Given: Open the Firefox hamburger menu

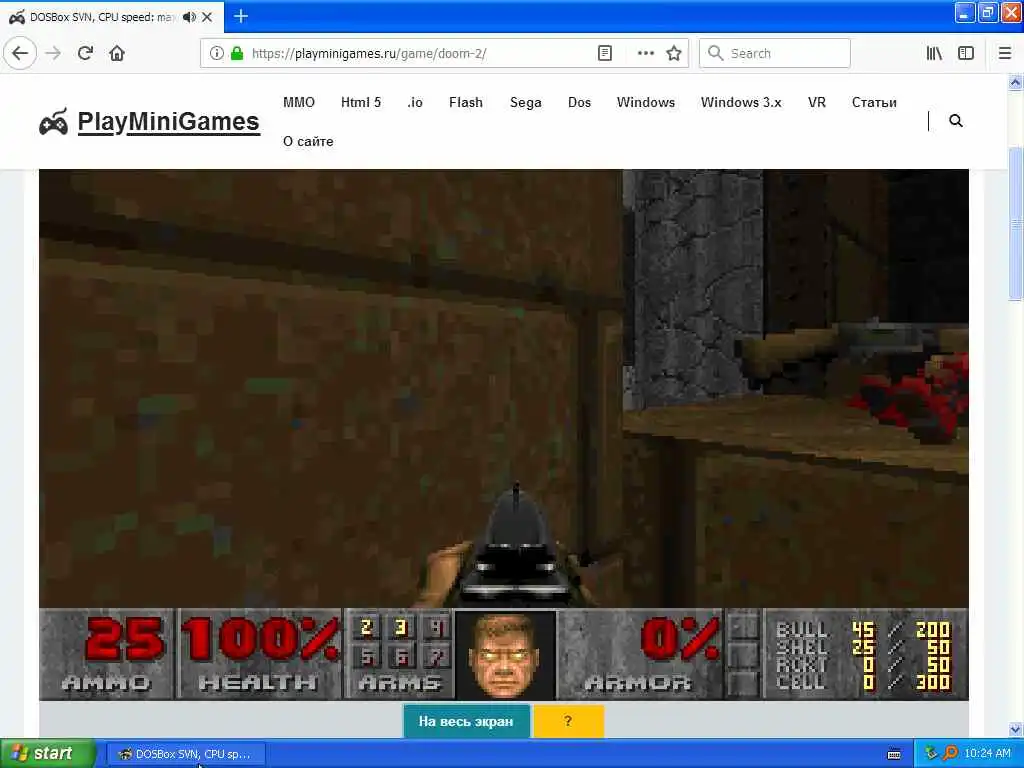Looking at the screenshot, I should (1005, 53).
